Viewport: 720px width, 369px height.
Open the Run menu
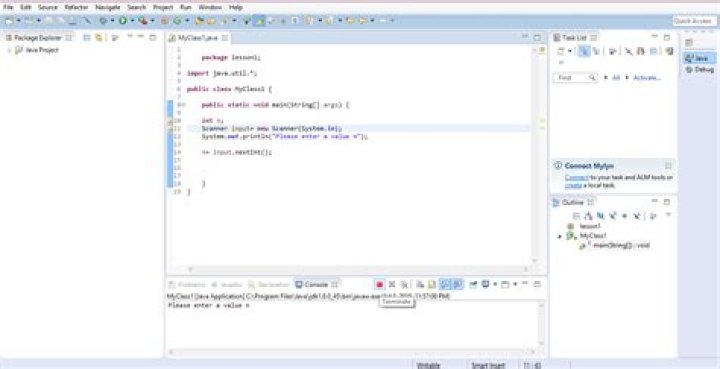pos(186,7)
